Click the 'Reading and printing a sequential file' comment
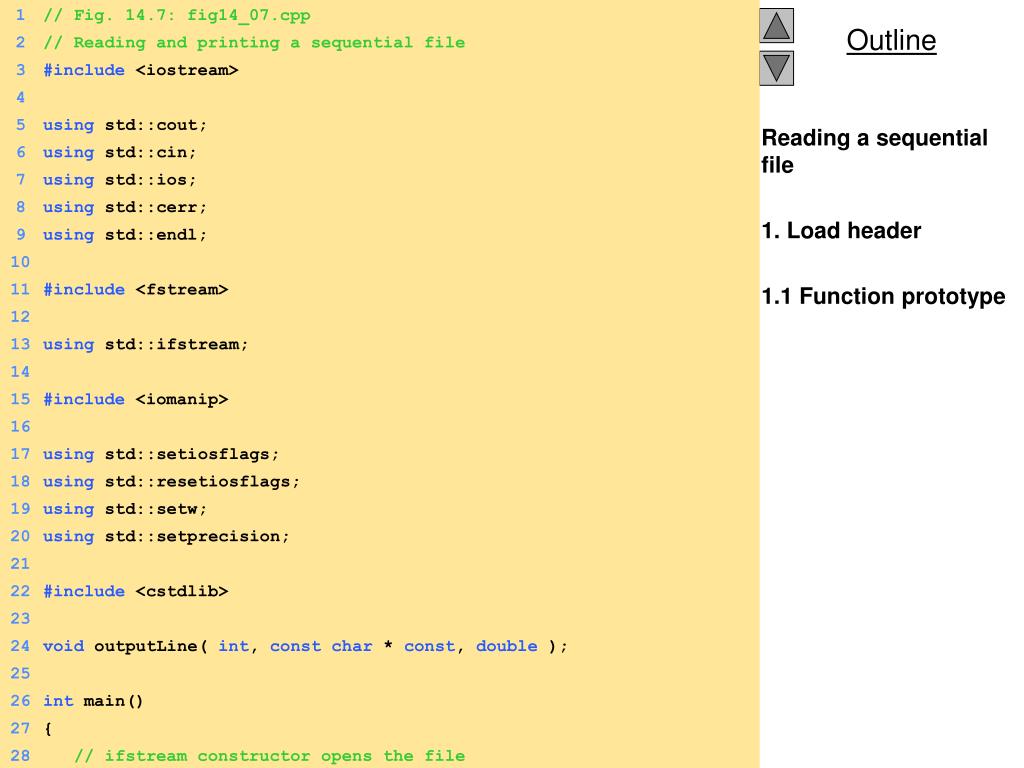Viewport: 1024px width, 768px height. click(254, 42)
